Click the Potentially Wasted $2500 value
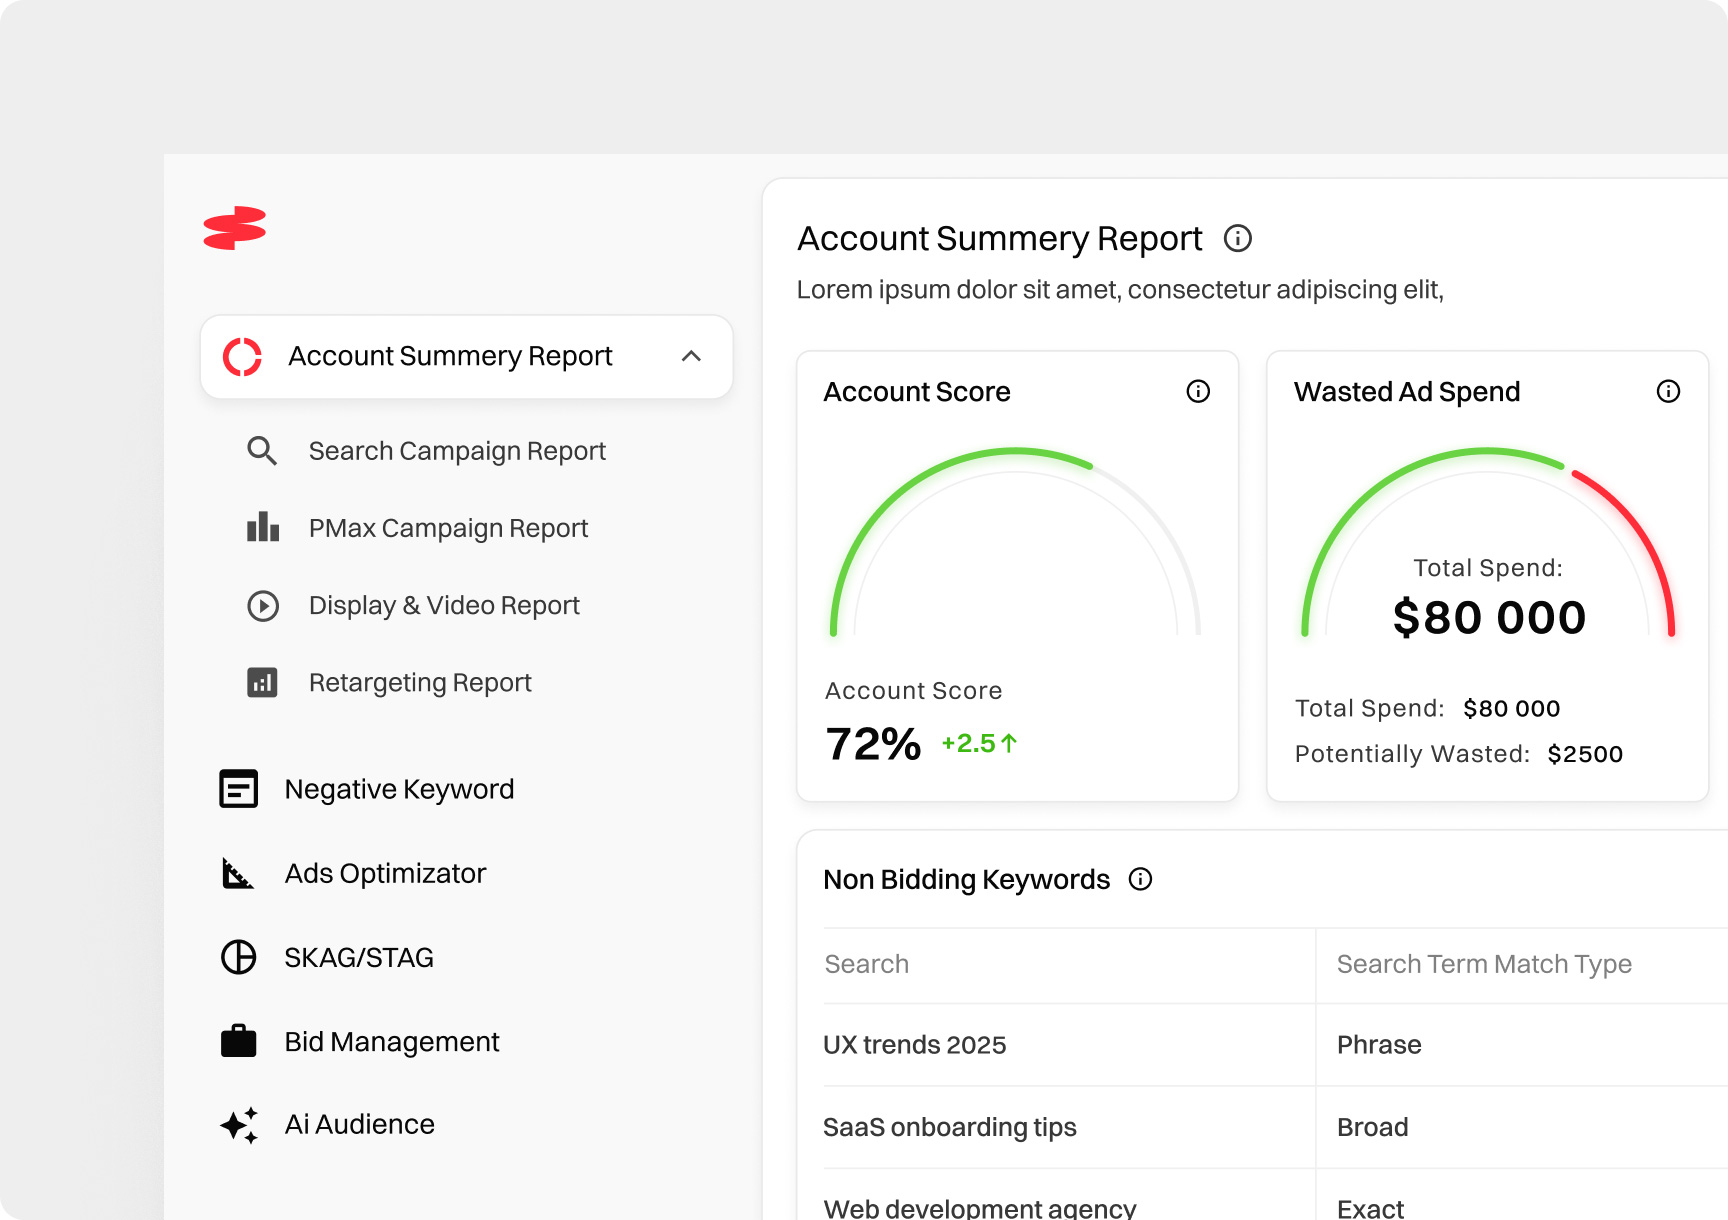Screen dimensions: 1728x1220 1585,754
